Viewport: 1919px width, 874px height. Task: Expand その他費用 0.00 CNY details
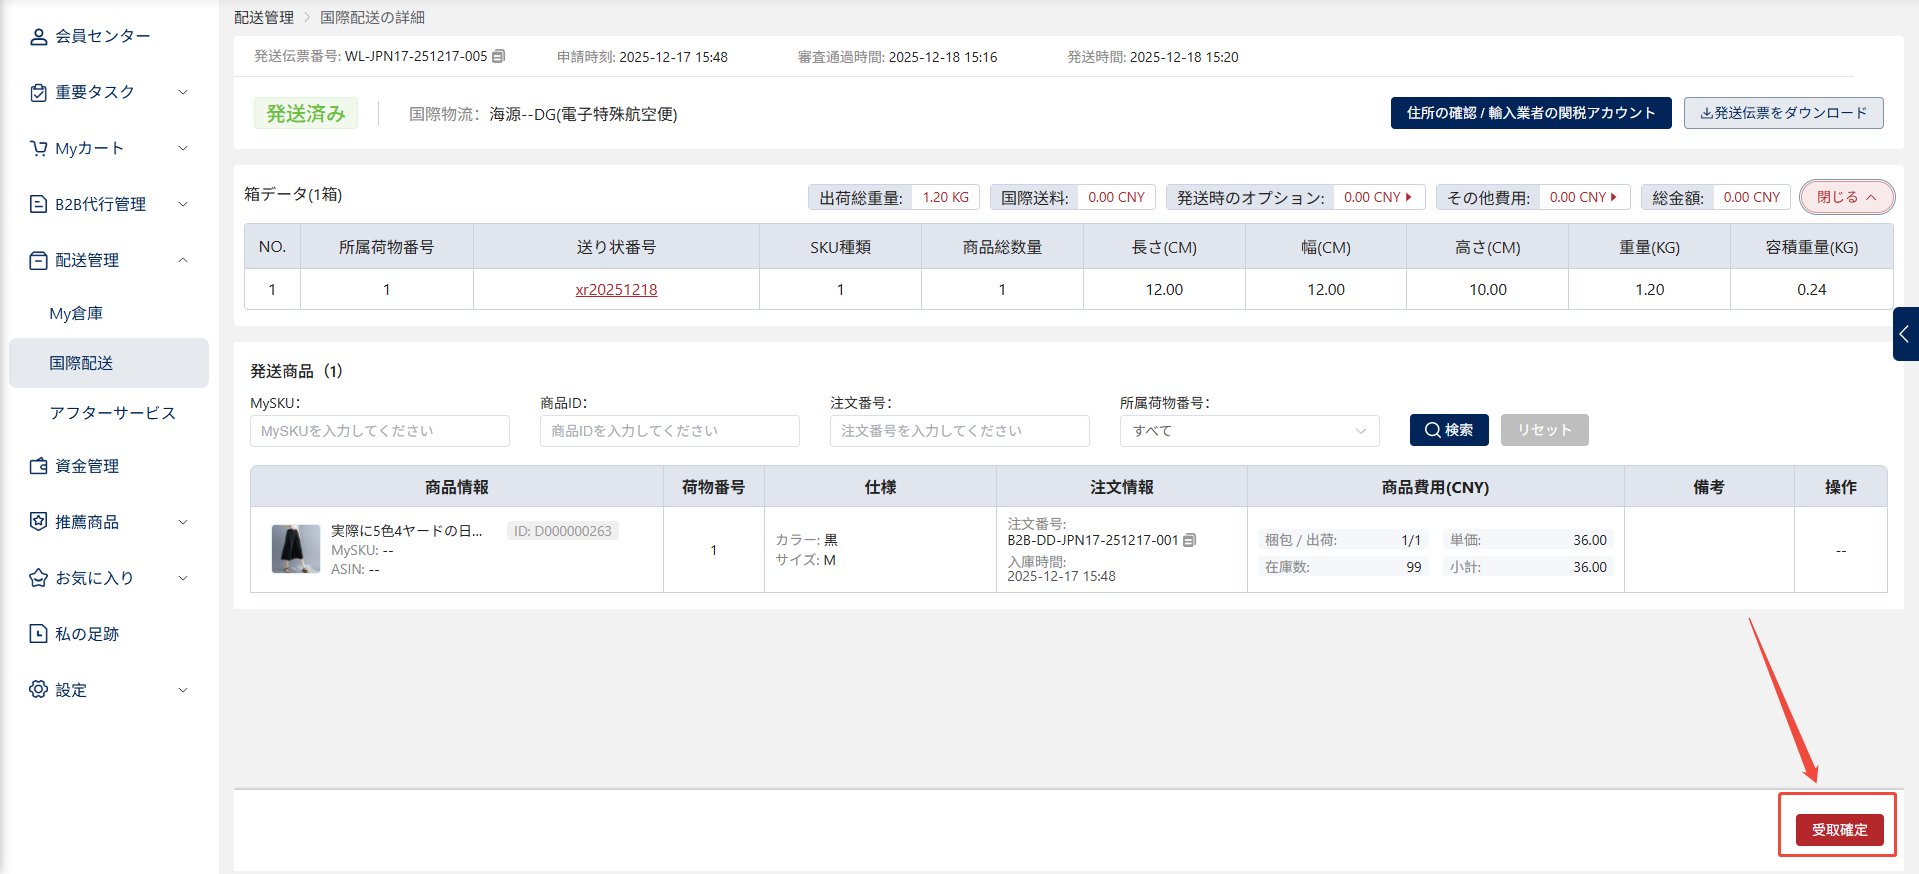tap(1584, 198)
